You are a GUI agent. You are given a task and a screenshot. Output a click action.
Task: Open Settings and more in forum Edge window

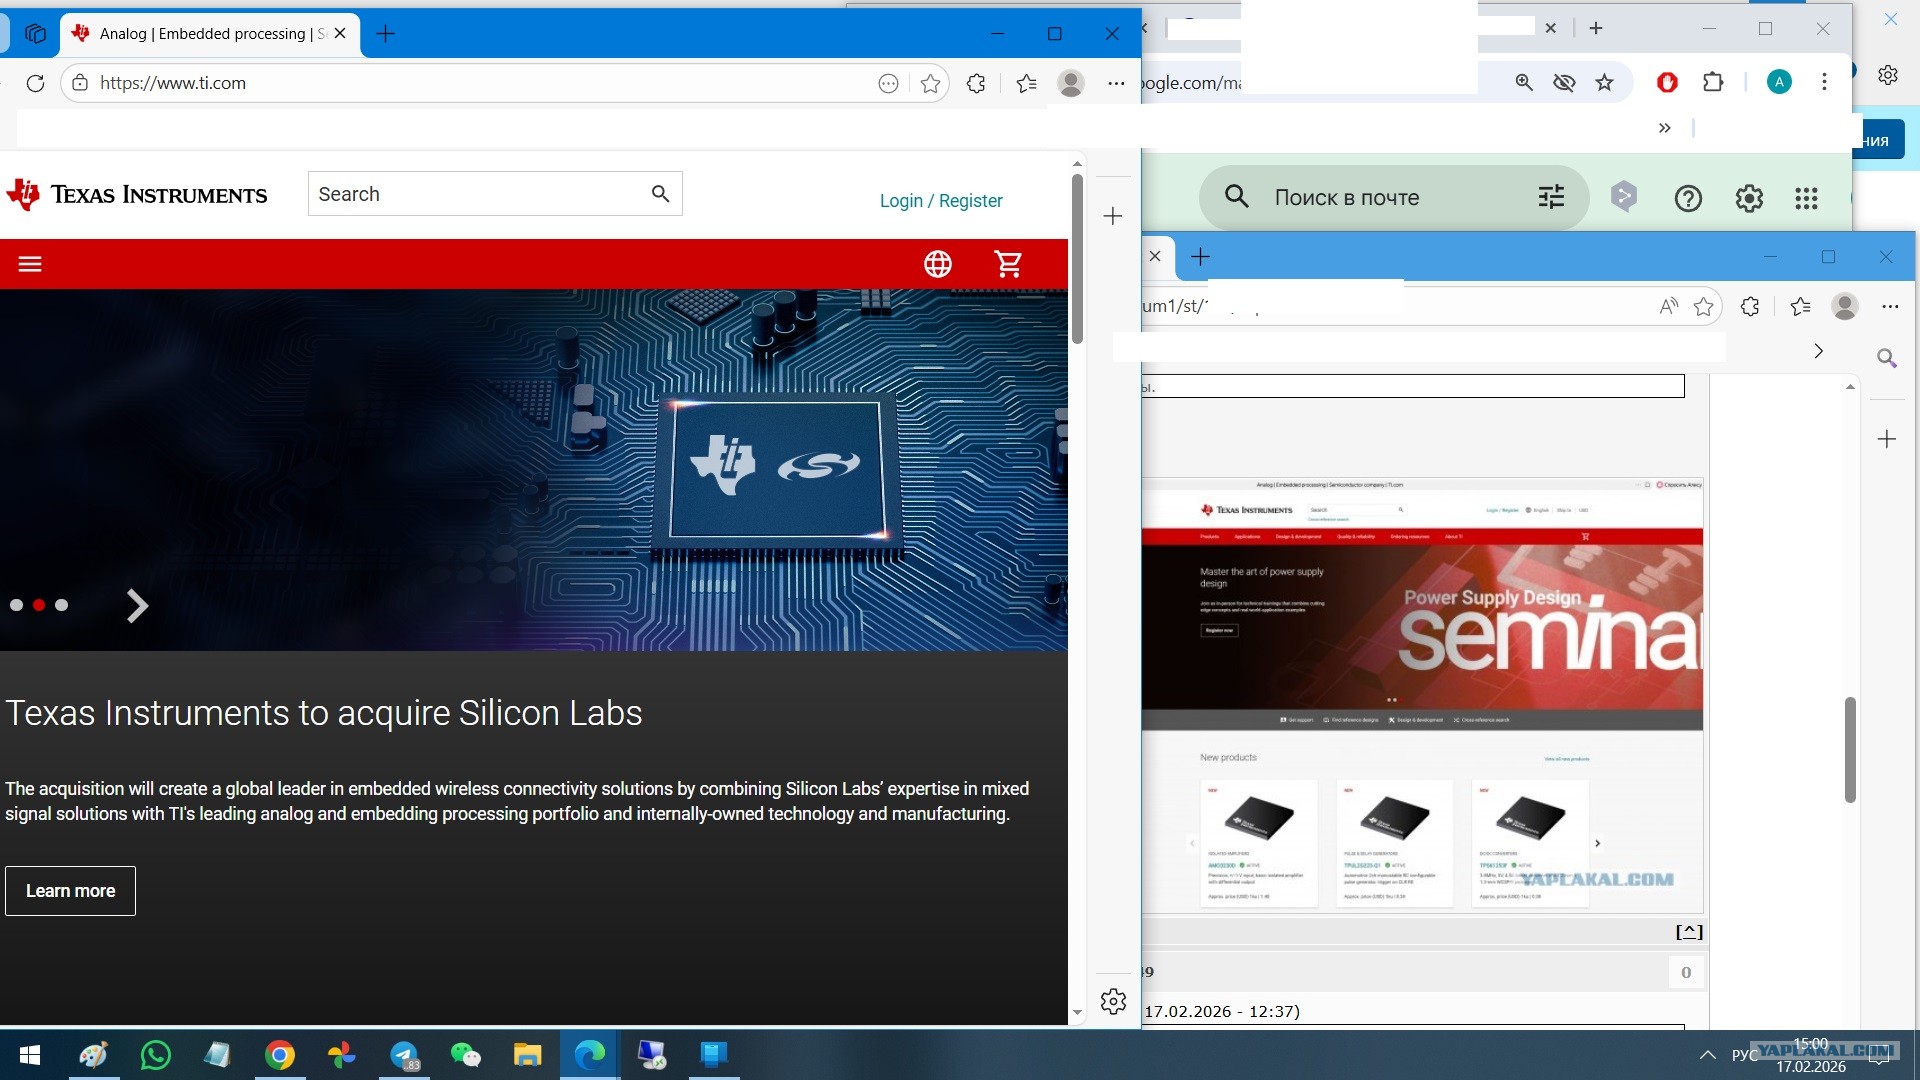click(1890, 306)
